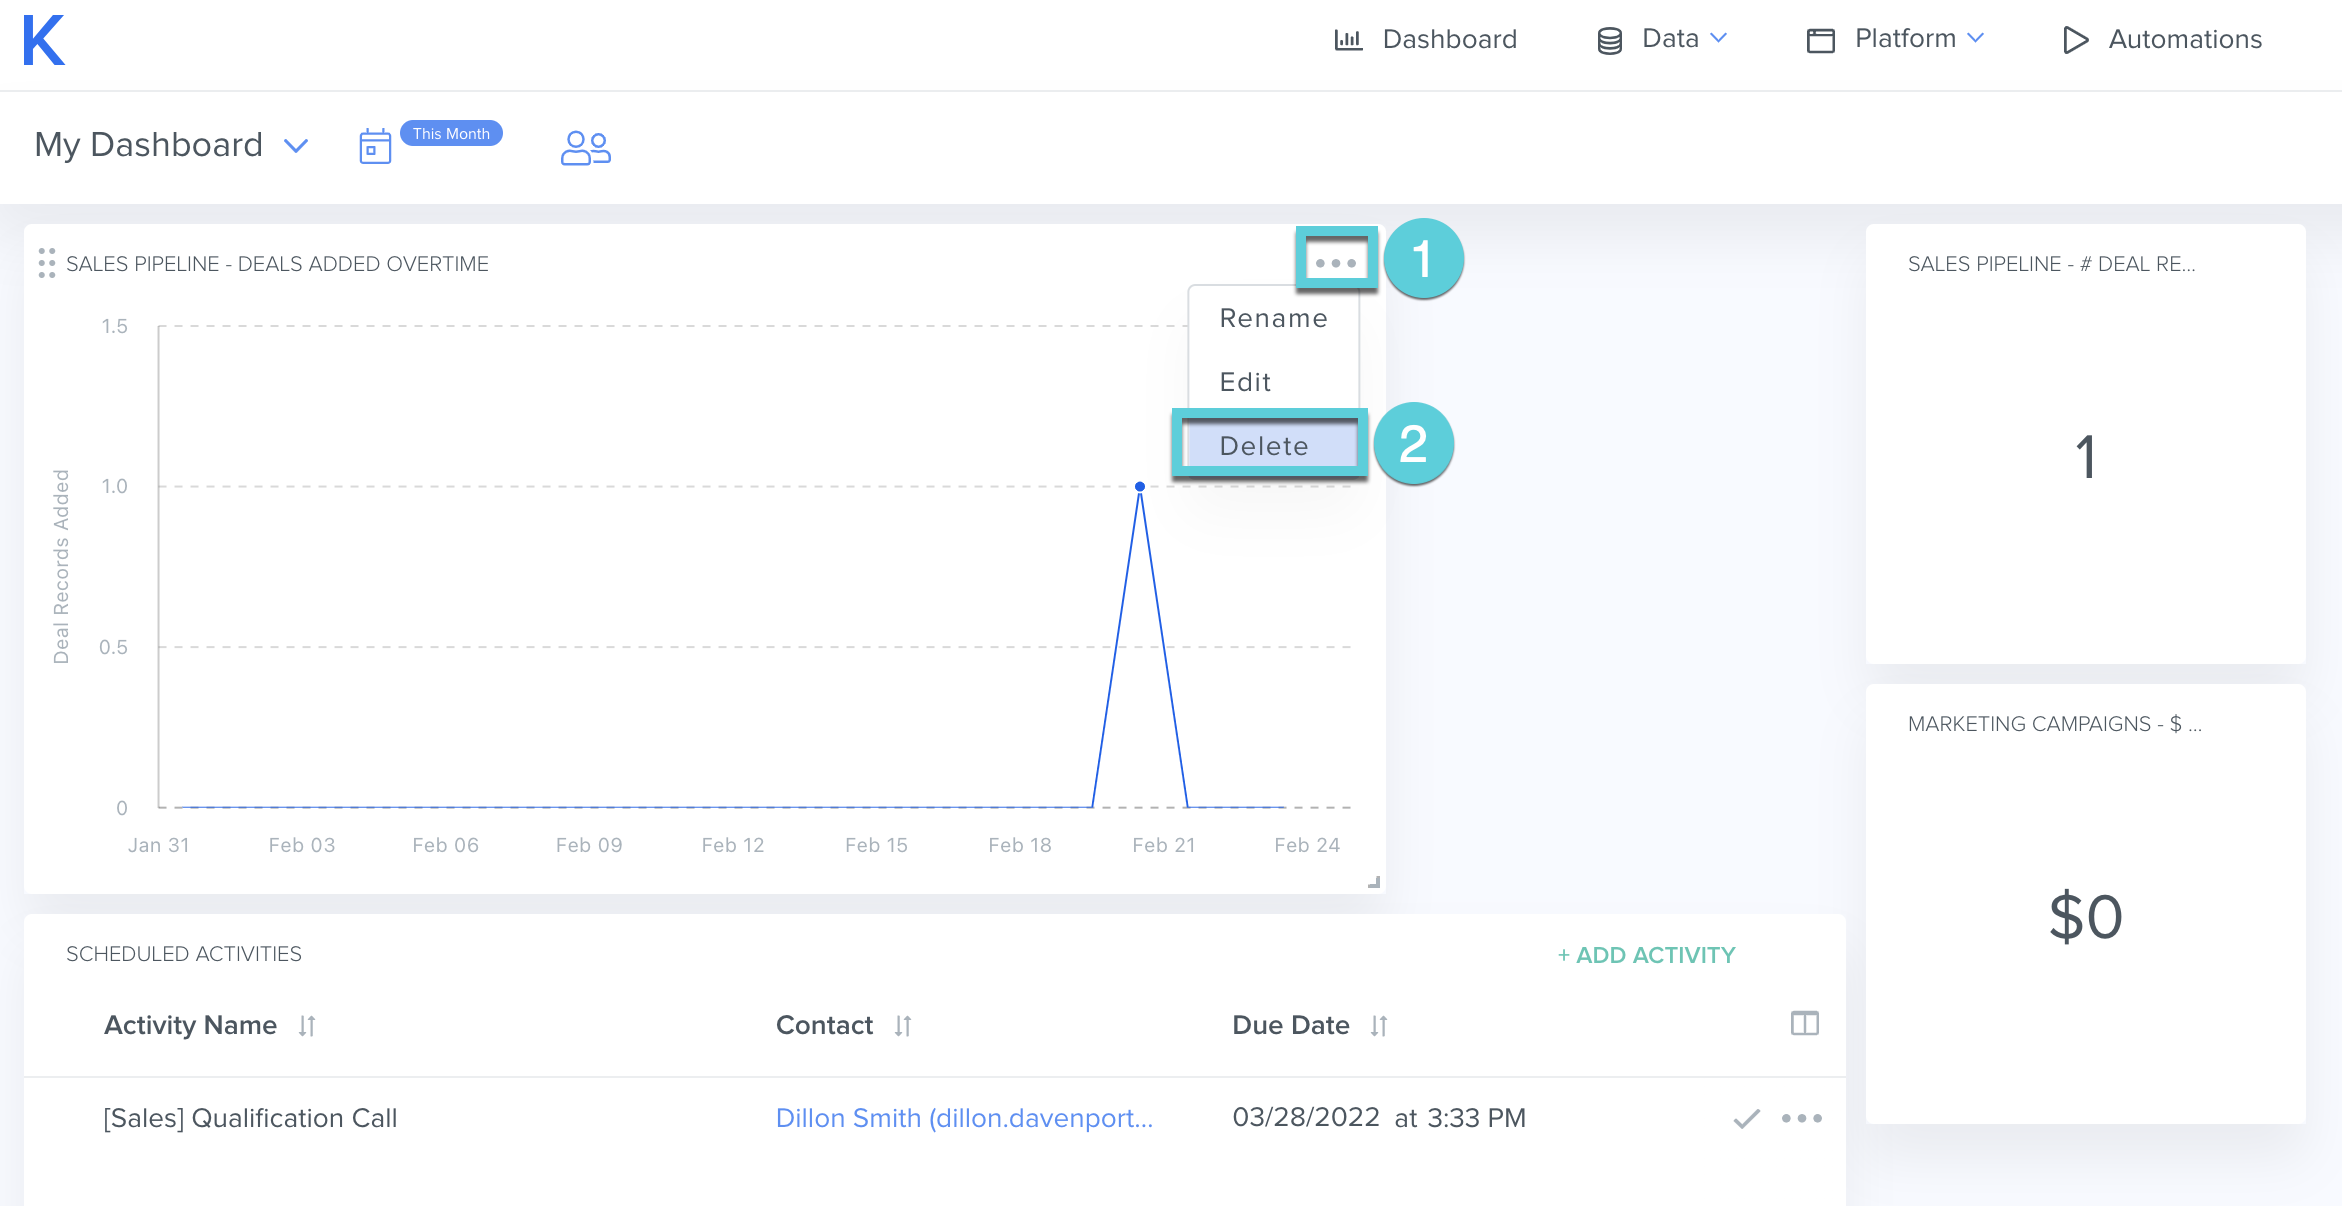Click the K logo icon
This screenshot has width=2342, height=1206.
(x=44, y=40)
